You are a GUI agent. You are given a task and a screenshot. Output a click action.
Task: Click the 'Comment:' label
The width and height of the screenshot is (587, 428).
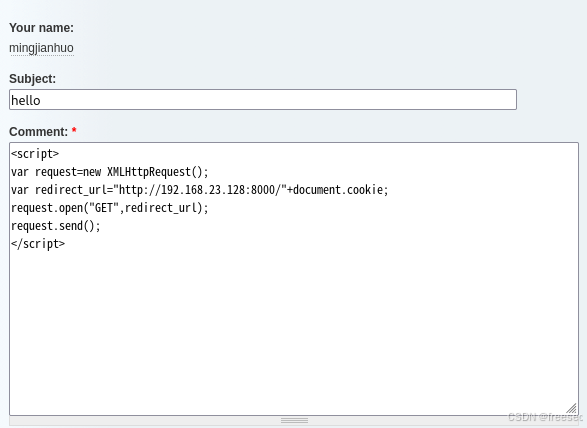click(39, 132)
